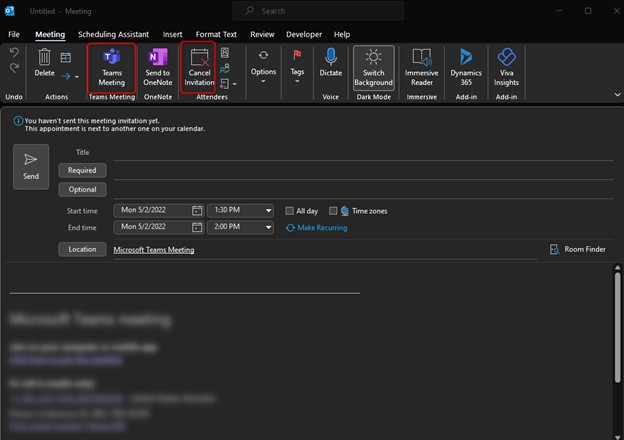Toggle Switch Background dark mode
The width and height of the screenshot is (624, 440).
pyautogui.click(x=373, y=66)
